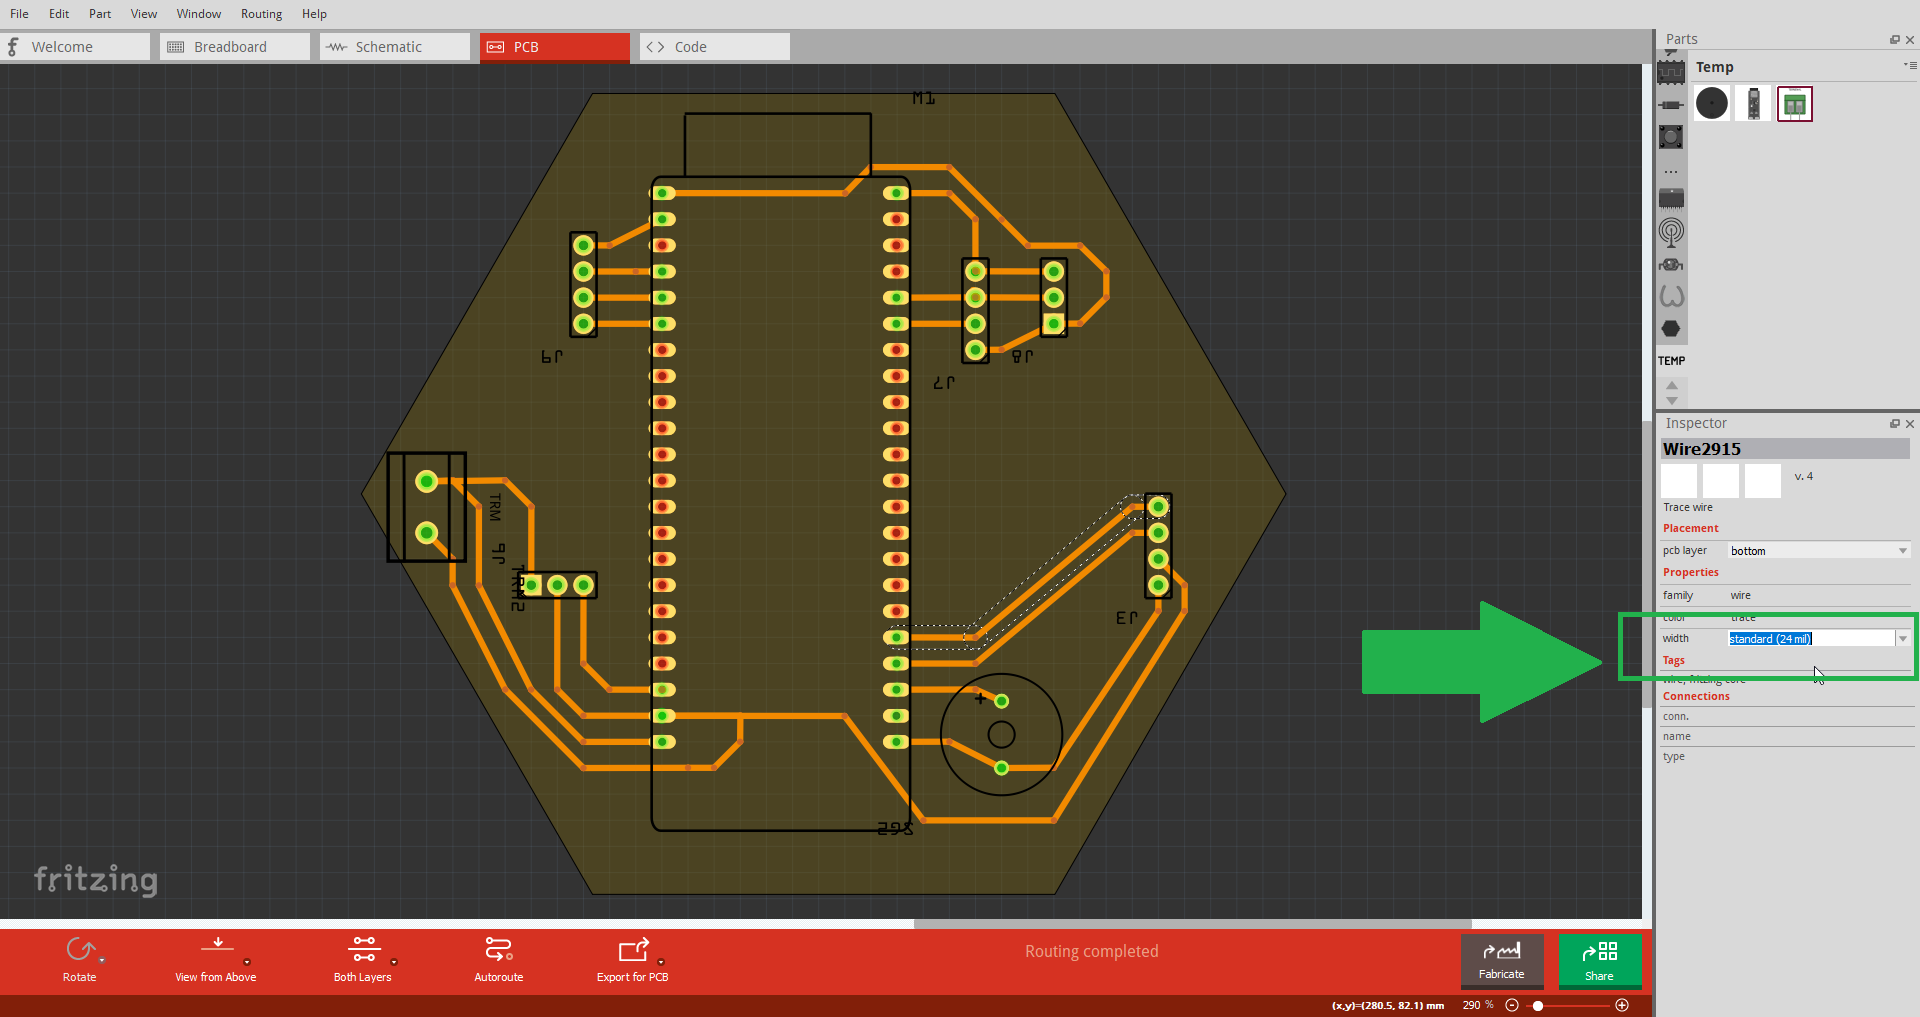Click the Rotate tool icon
The image size is (1920, 1017).
80,949
